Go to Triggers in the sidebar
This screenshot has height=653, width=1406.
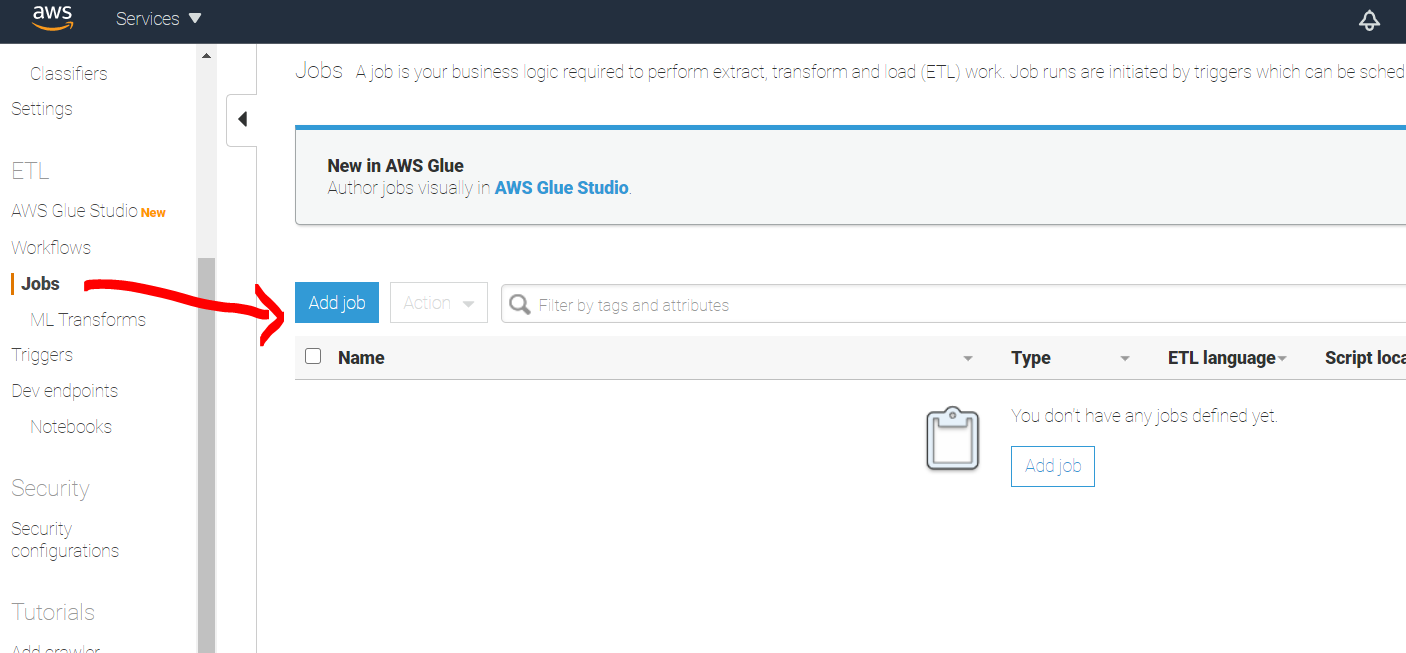(42, 355)
